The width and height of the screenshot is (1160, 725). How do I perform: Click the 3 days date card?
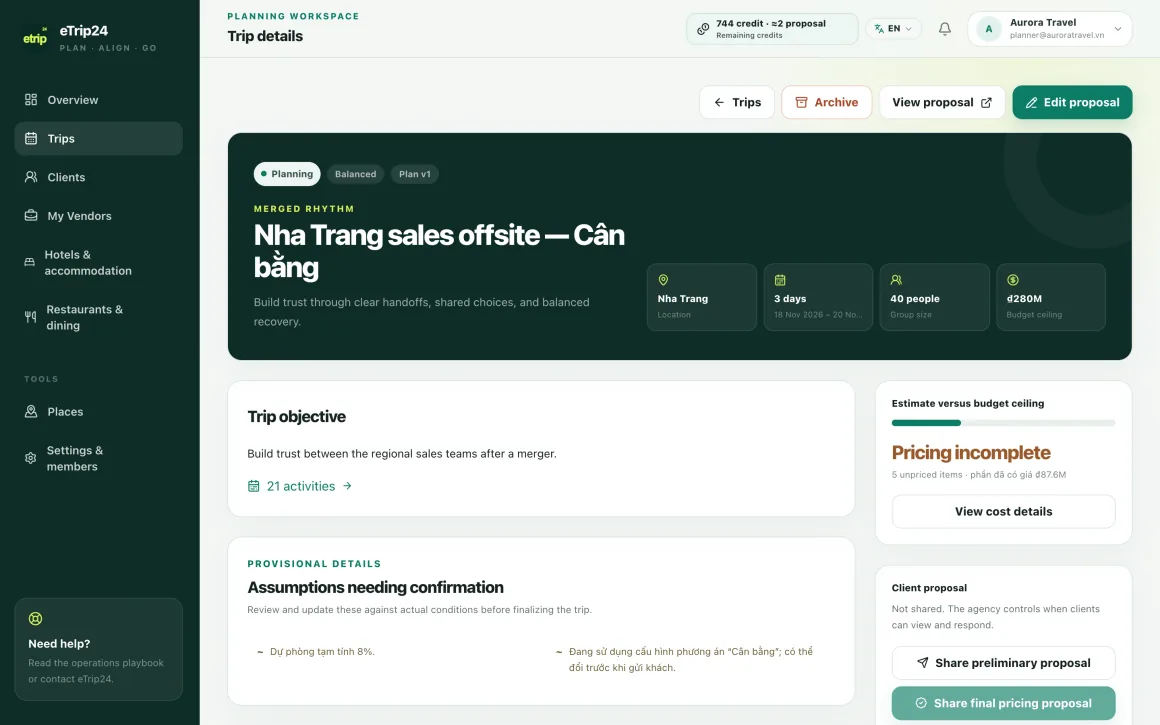(818, 297)
